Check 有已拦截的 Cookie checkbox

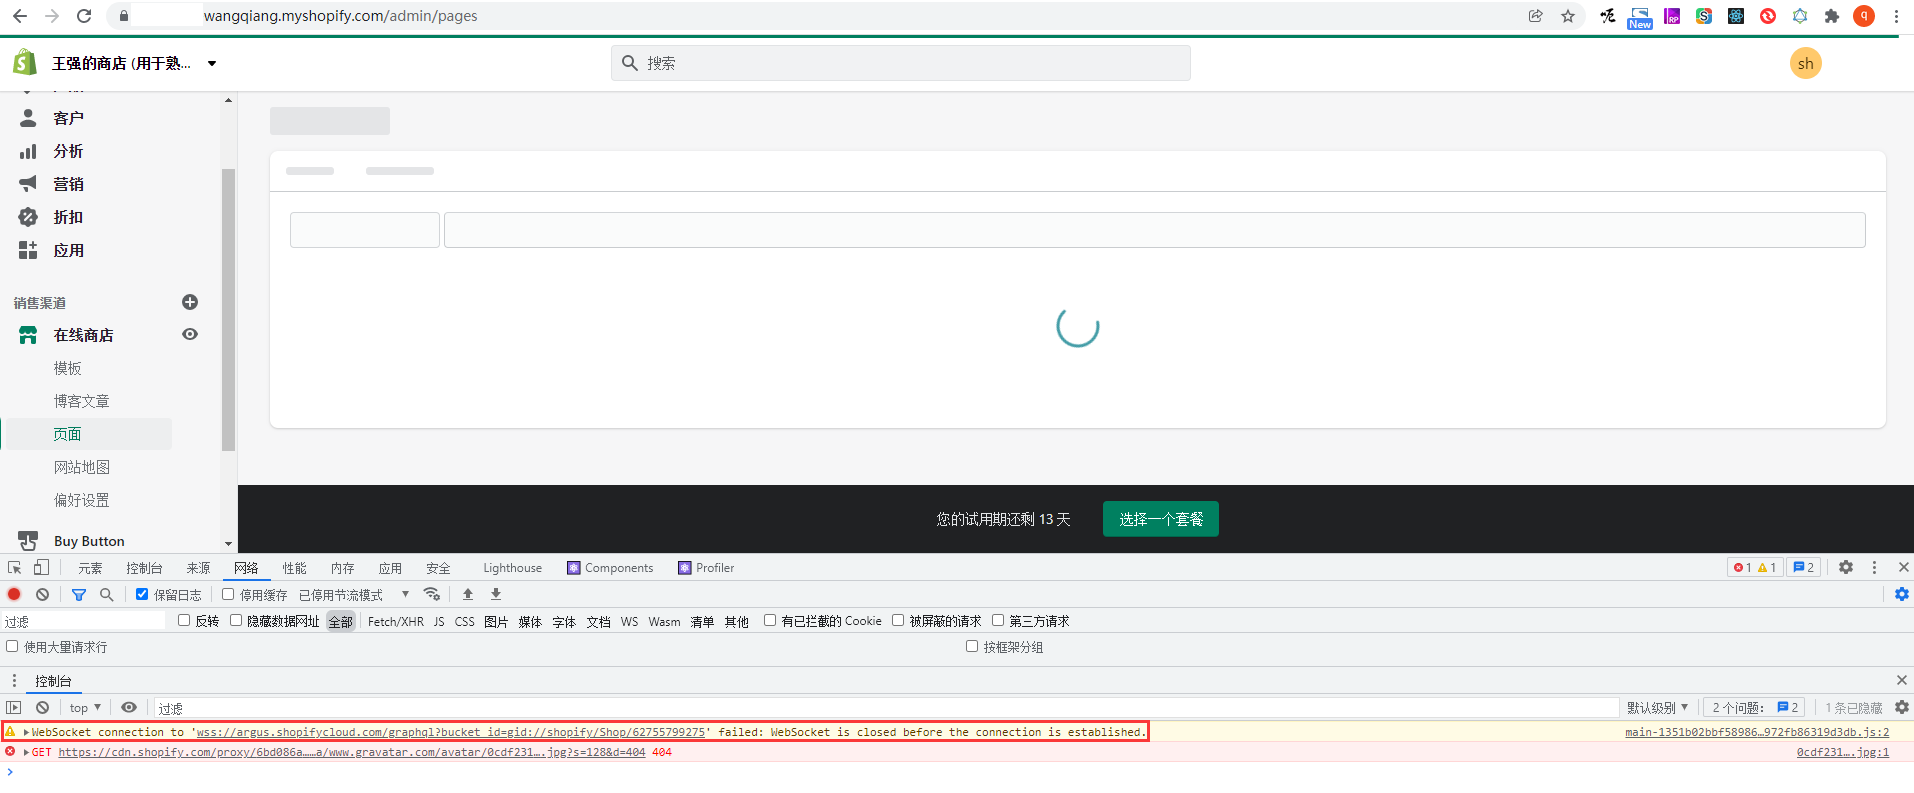770,620
